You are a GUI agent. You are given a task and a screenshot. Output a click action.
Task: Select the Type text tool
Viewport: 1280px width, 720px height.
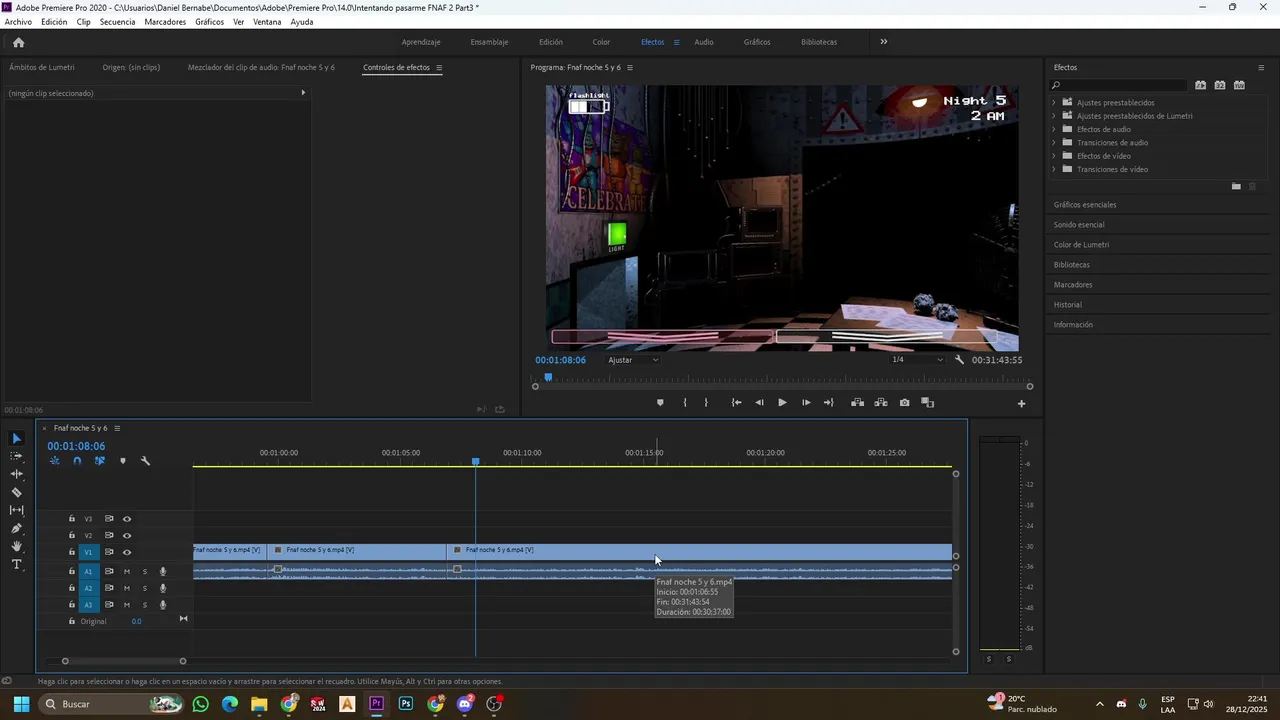tap(16, 564)
